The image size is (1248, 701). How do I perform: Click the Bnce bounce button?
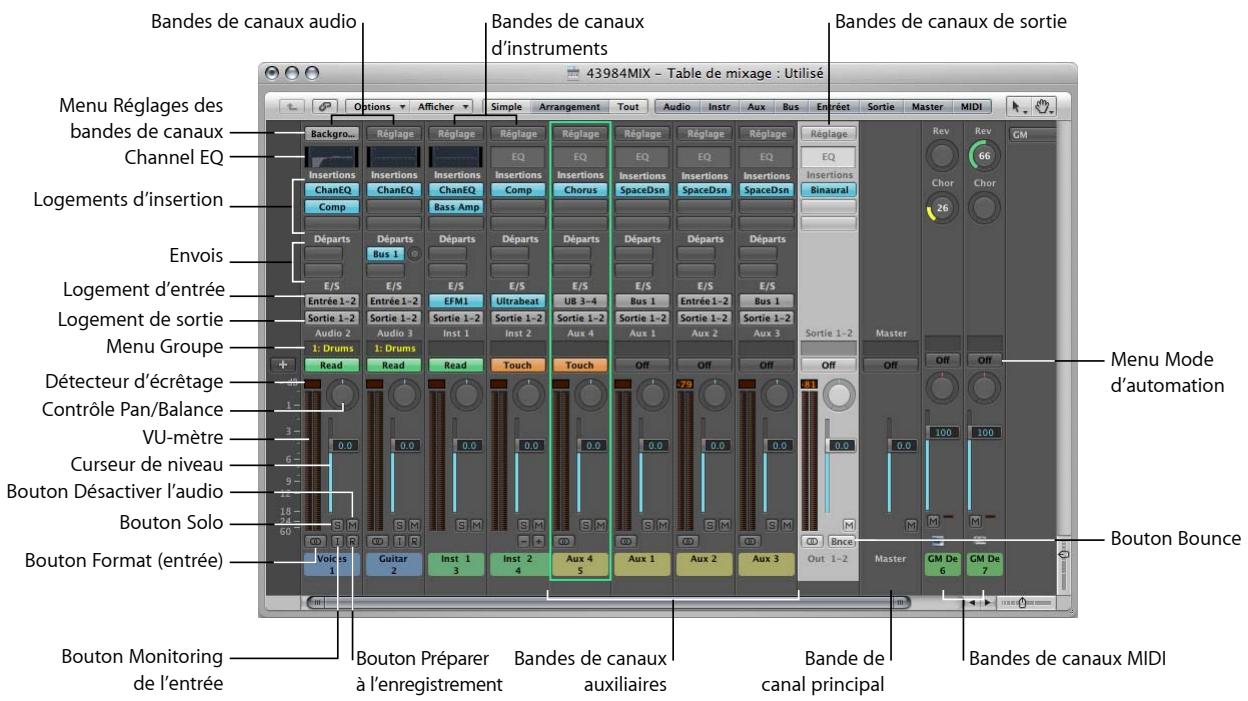pyautogui.click(x=842, y=541)
